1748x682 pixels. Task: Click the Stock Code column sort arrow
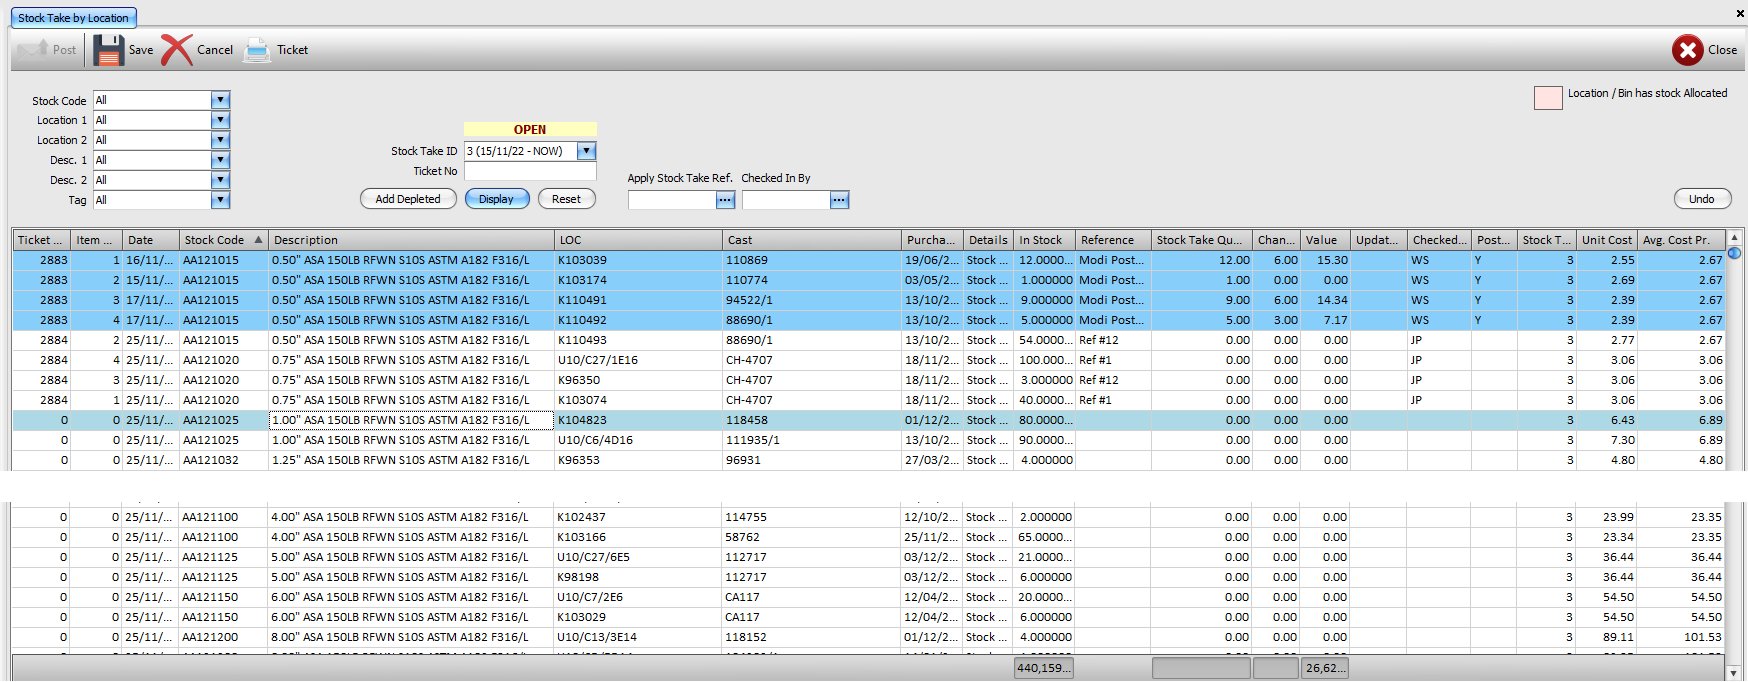[258, 240]
